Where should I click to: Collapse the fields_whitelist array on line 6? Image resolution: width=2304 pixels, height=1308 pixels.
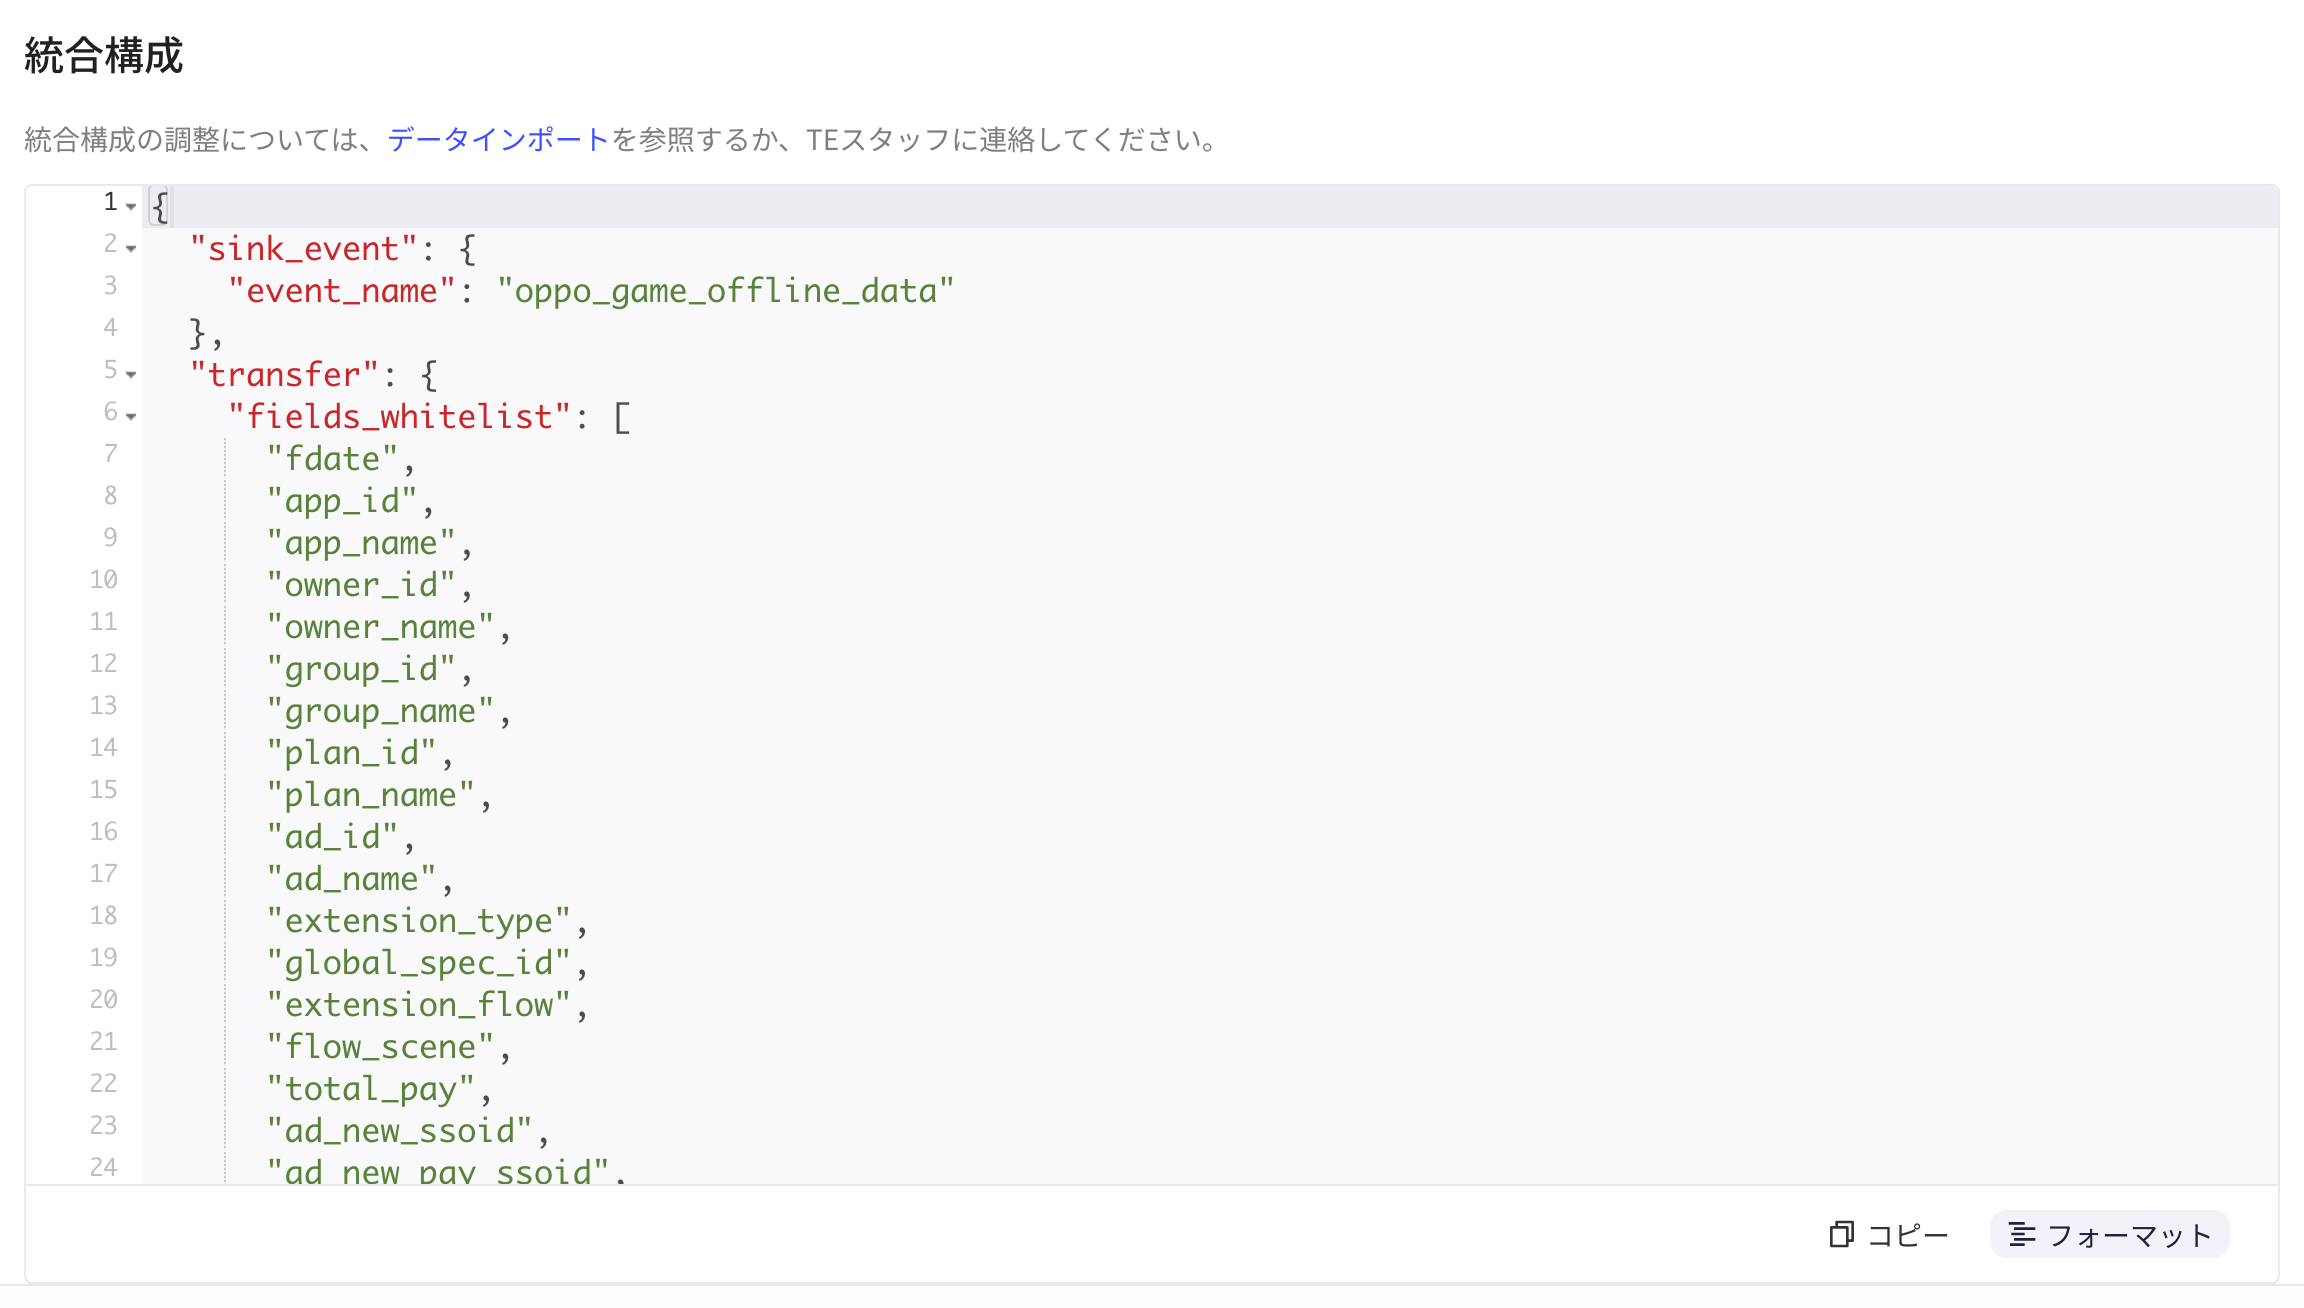131,416
